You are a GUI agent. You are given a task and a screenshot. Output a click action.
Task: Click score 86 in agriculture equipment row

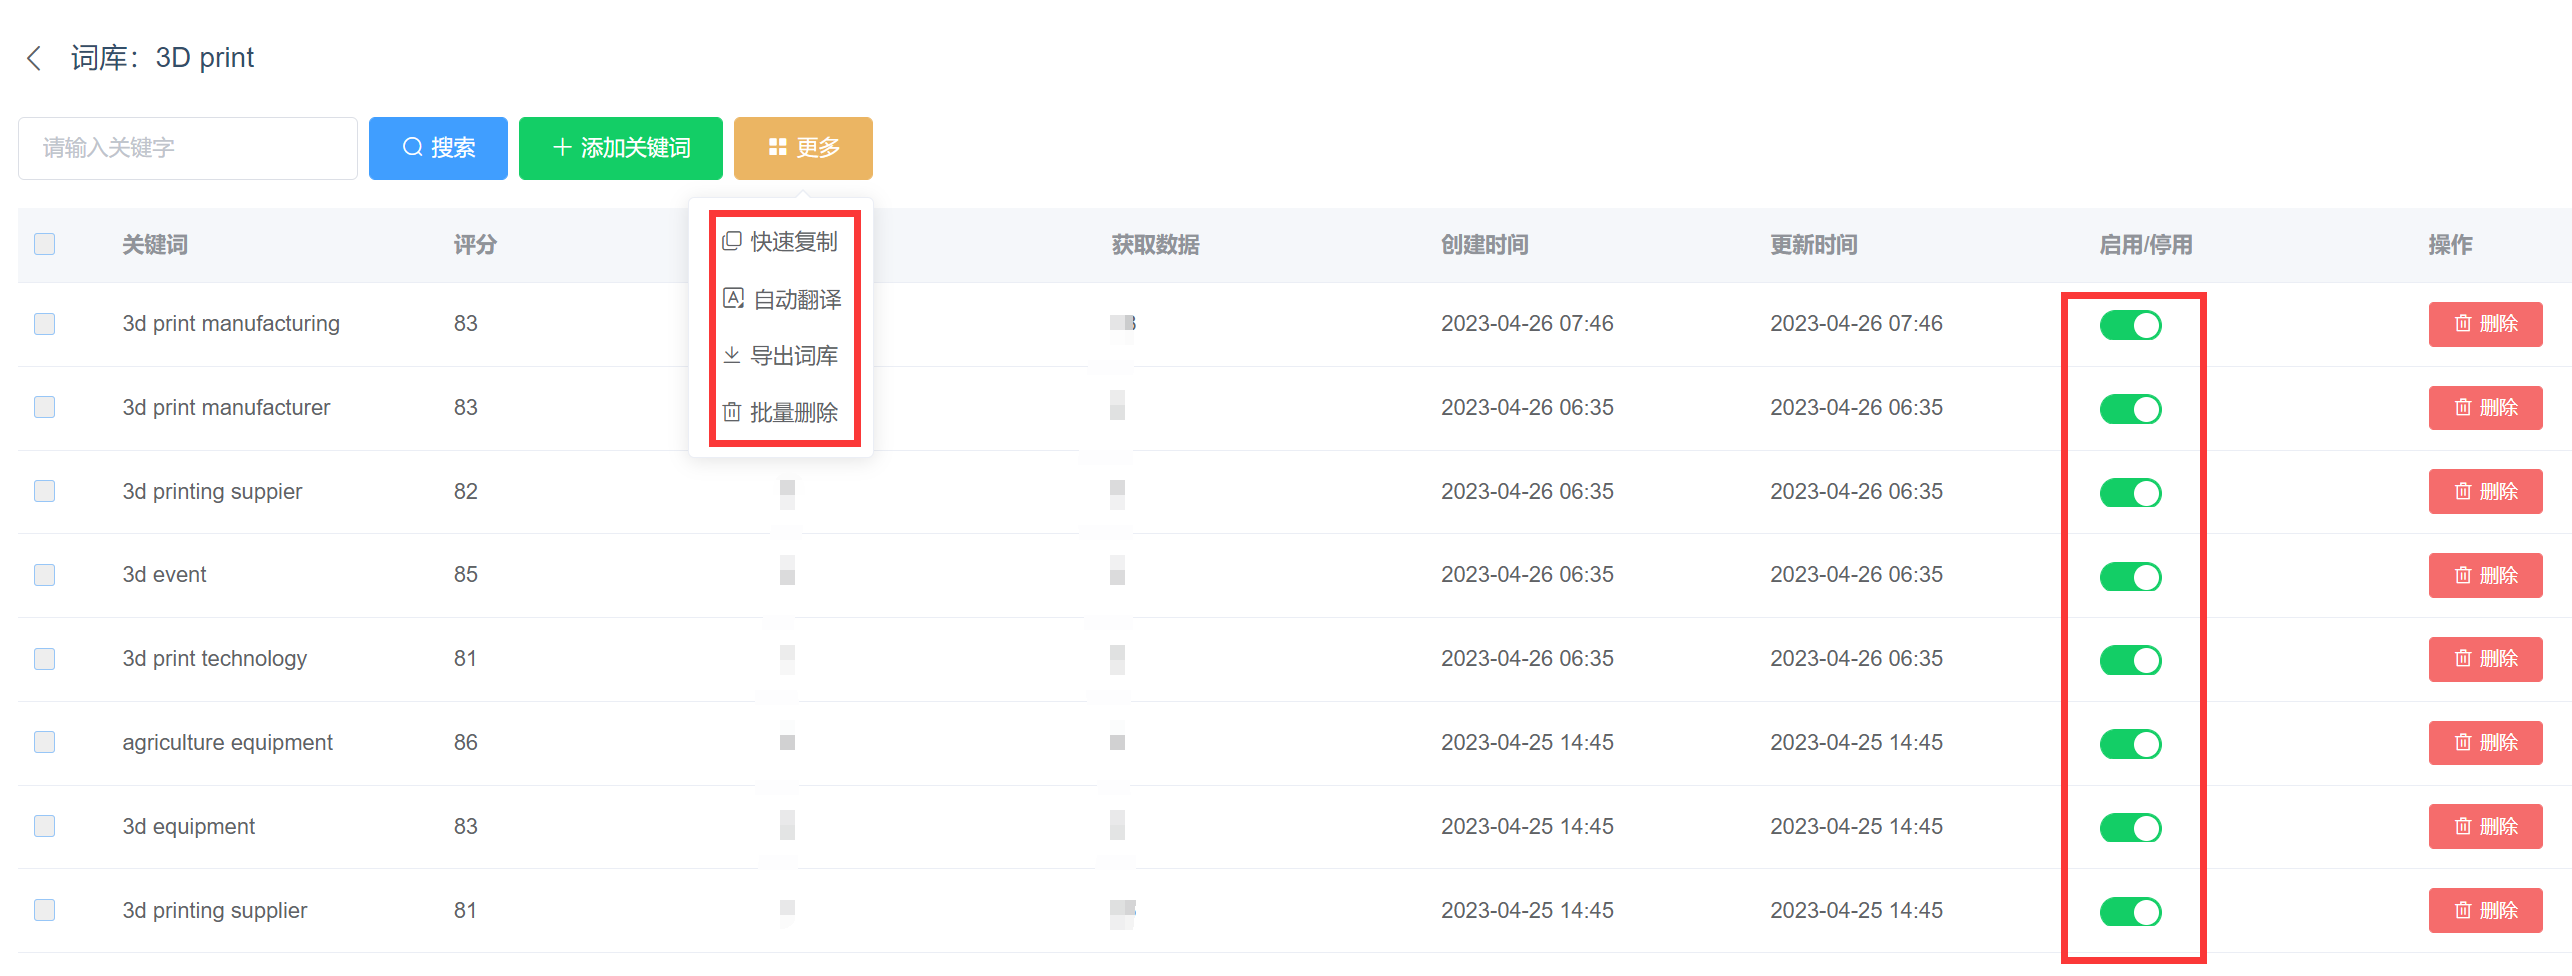pyautogui.click(x=465, y=743)
